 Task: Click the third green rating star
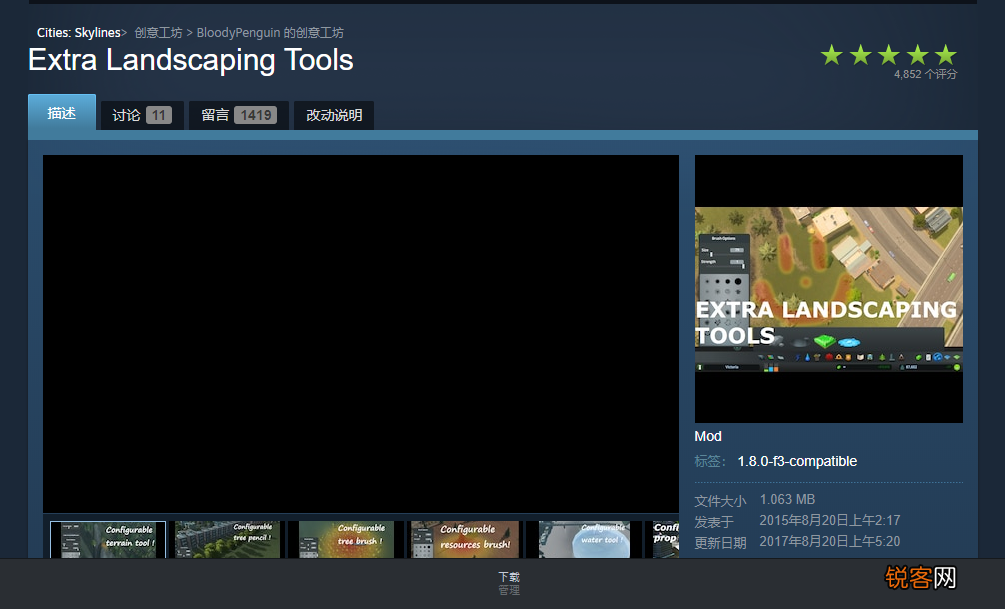pos(889,55)
